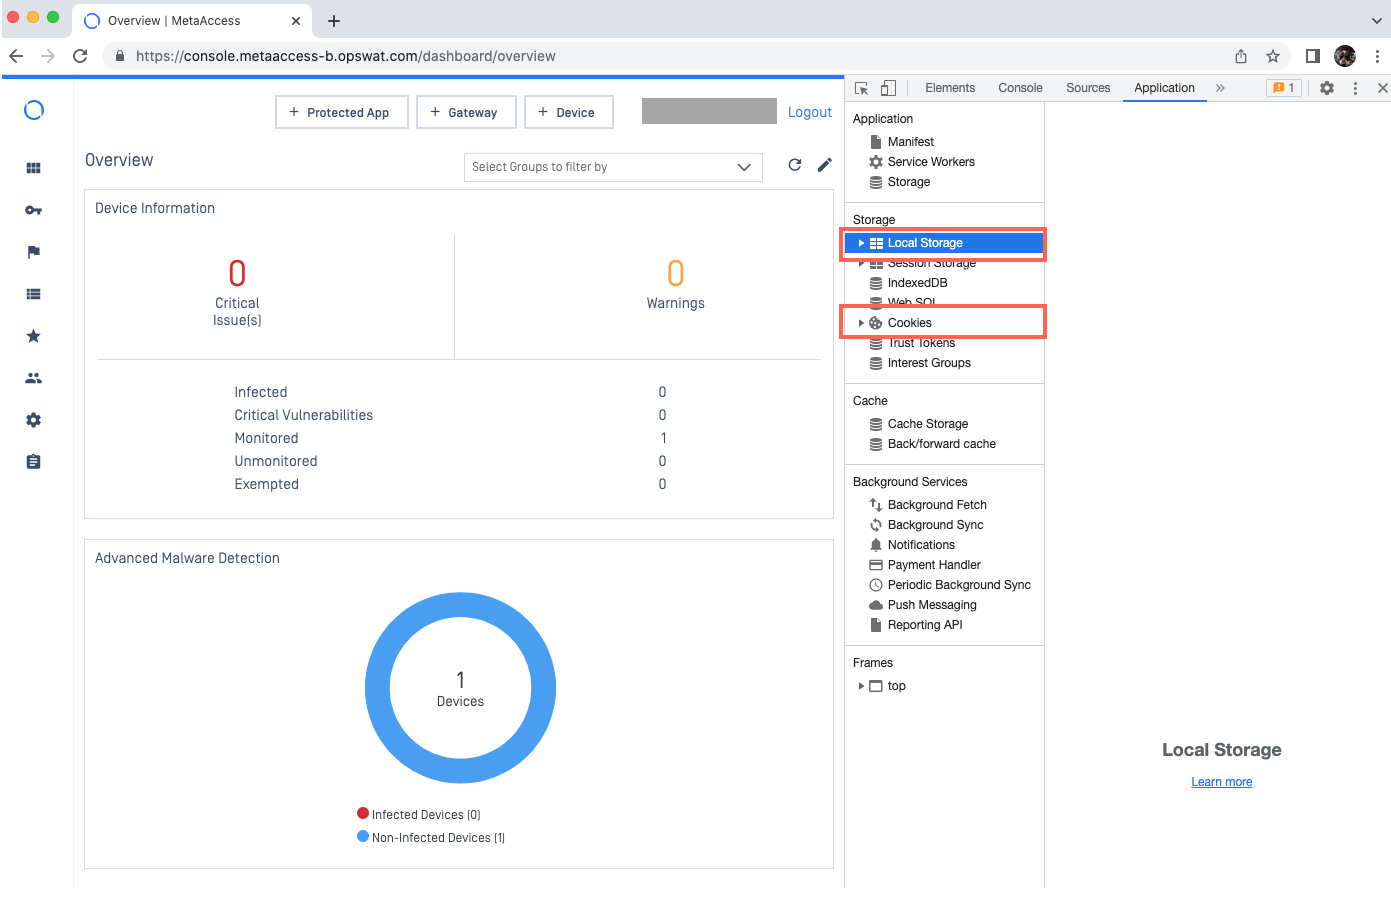The image size is (1391, 904).
Task: Expand the Local Storage tree item
Action: point(861,243)
